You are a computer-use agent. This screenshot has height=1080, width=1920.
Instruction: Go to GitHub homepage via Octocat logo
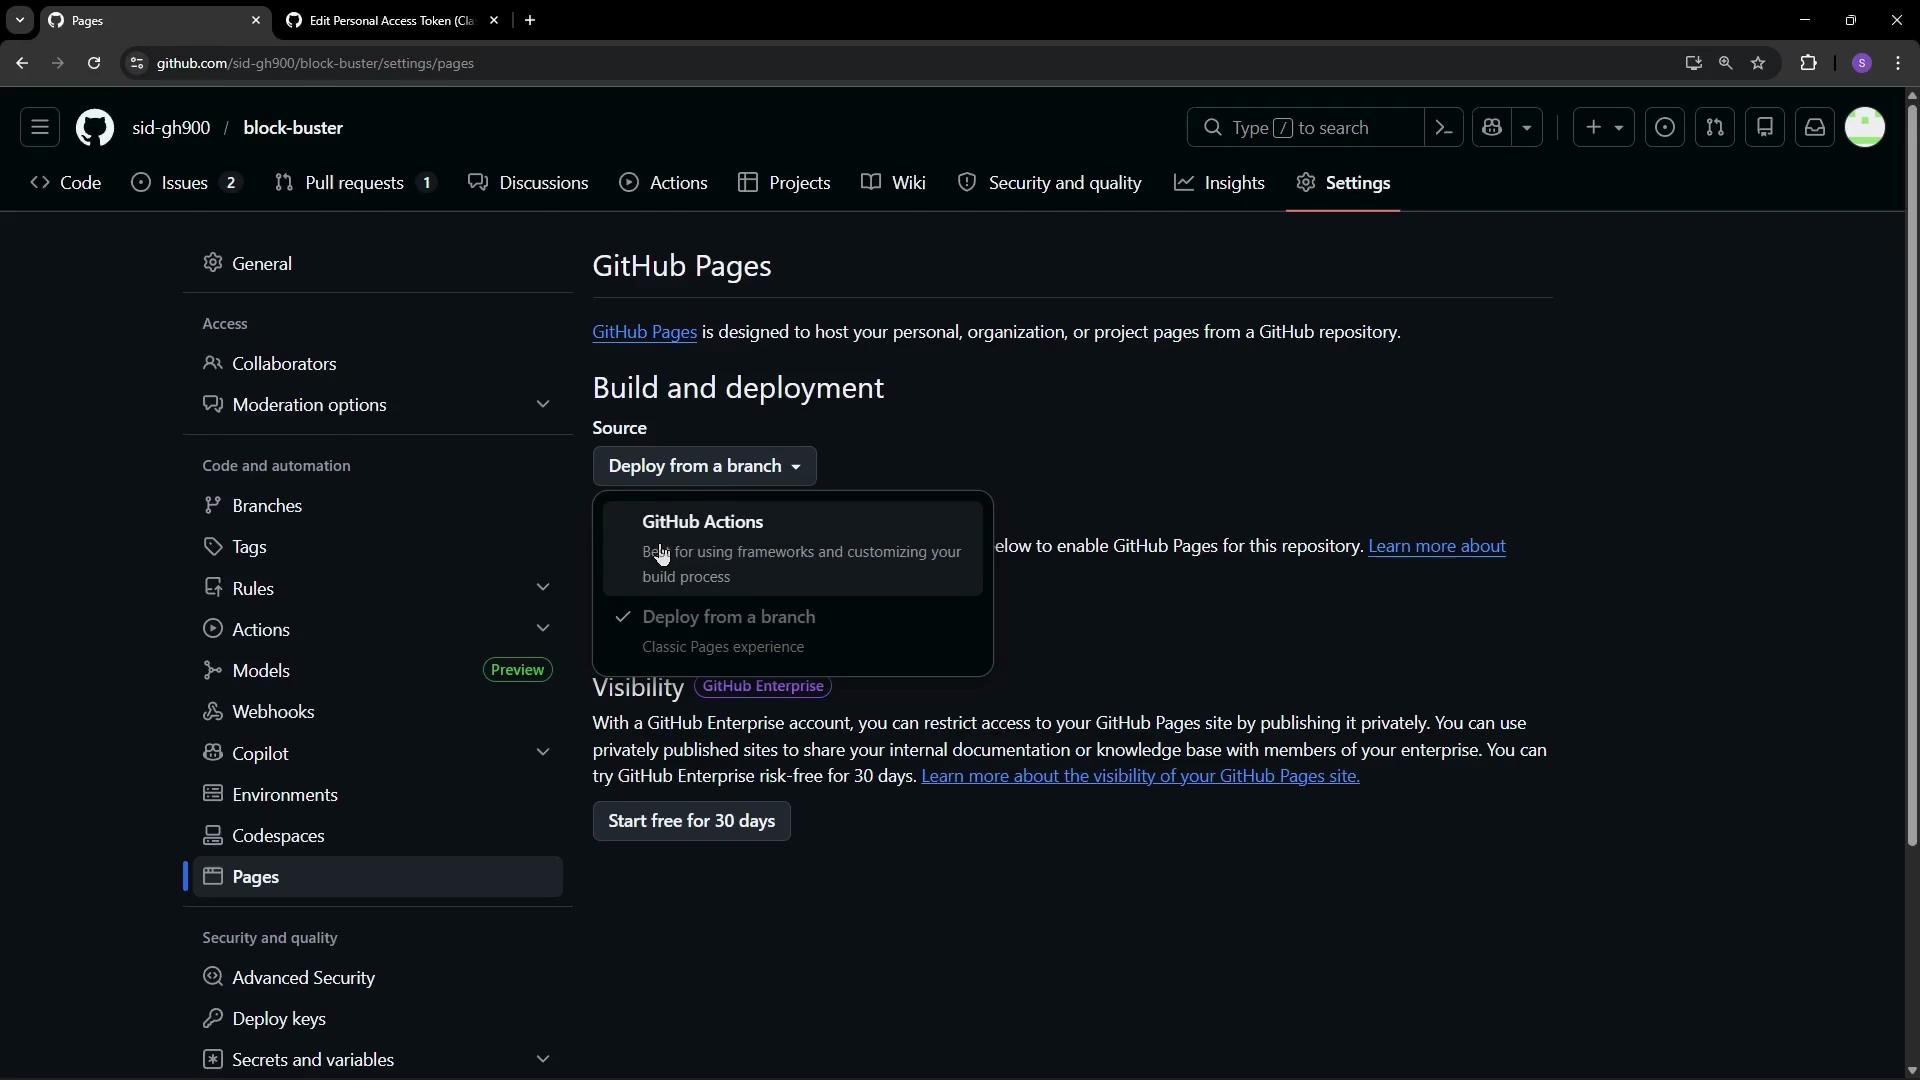pyautogui.click(x=95, y=128)
